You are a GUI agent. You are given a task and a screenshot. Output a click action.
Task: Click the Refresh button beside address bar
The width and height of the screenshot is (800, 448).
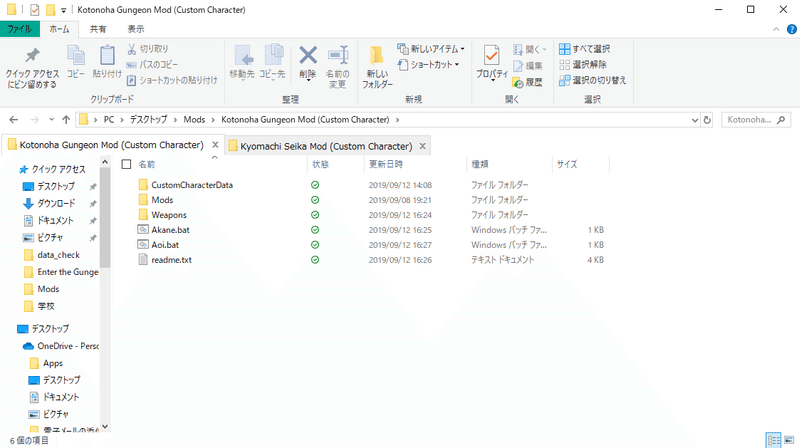pos(707,120)
